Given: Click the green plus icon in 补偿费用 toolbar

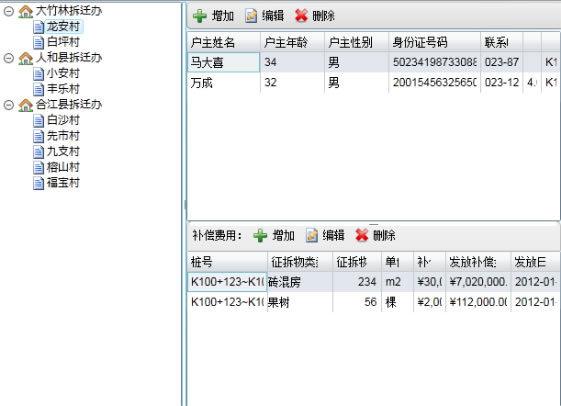Looking at the screenshot, I should click(260, 235).
